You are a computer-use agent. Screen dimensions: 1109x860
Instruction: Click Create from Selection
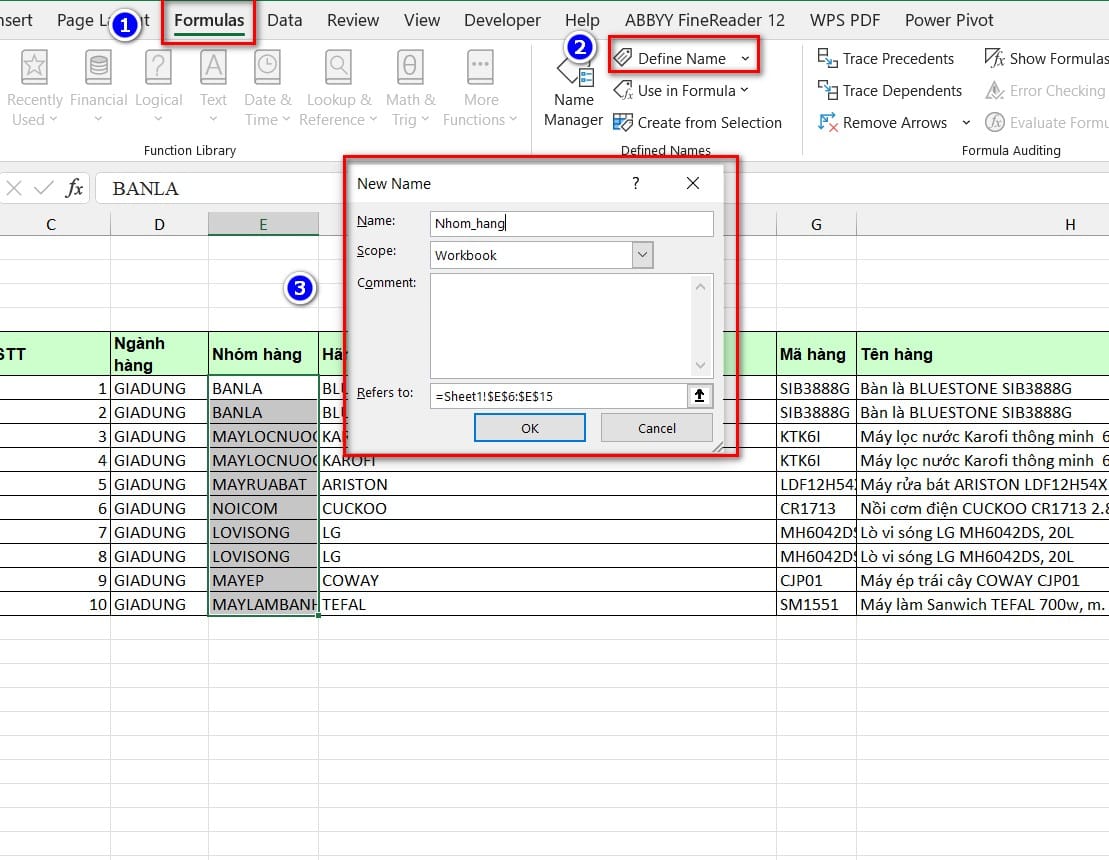point(709,122)
